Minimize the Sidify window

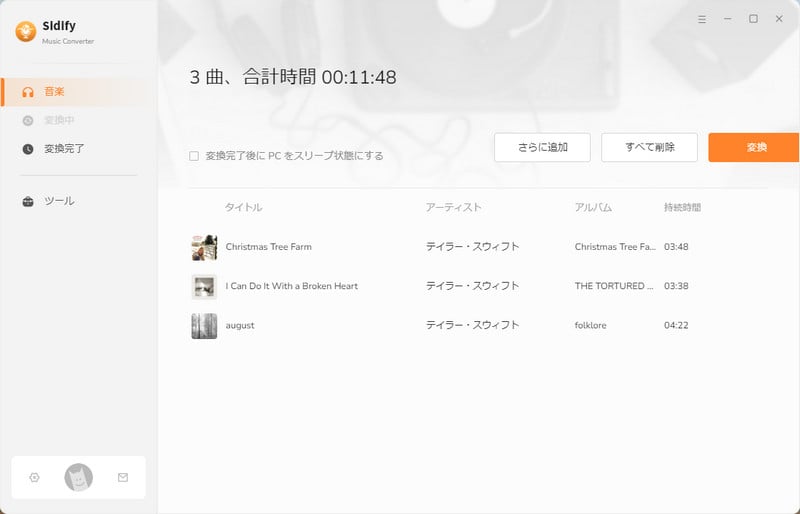(728, 19)
